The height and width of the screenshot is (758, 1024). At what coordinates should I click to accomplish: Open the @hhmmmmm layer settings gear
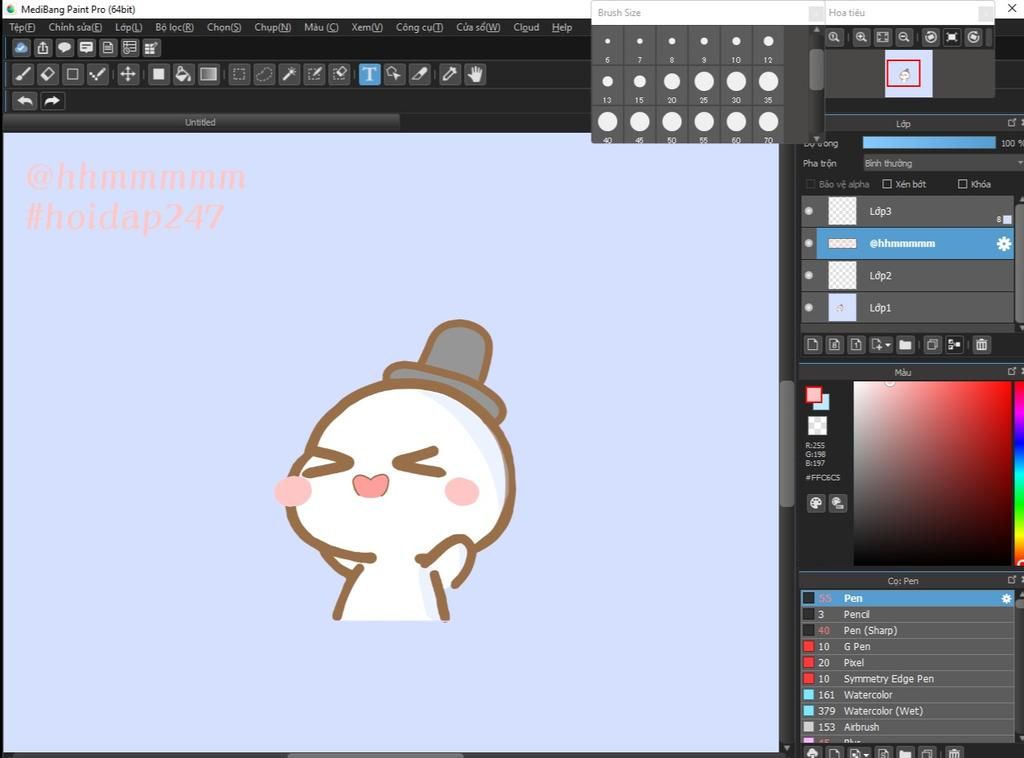coord(1004,244)
